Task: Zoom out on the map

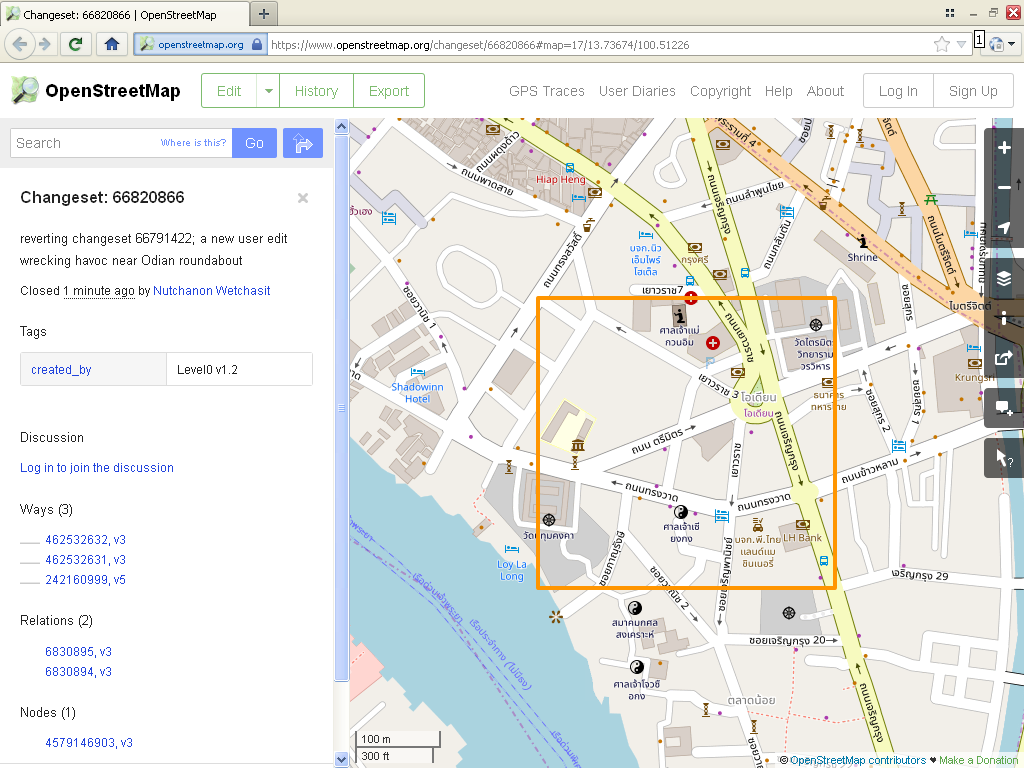Action: (x=1004, y=188)
